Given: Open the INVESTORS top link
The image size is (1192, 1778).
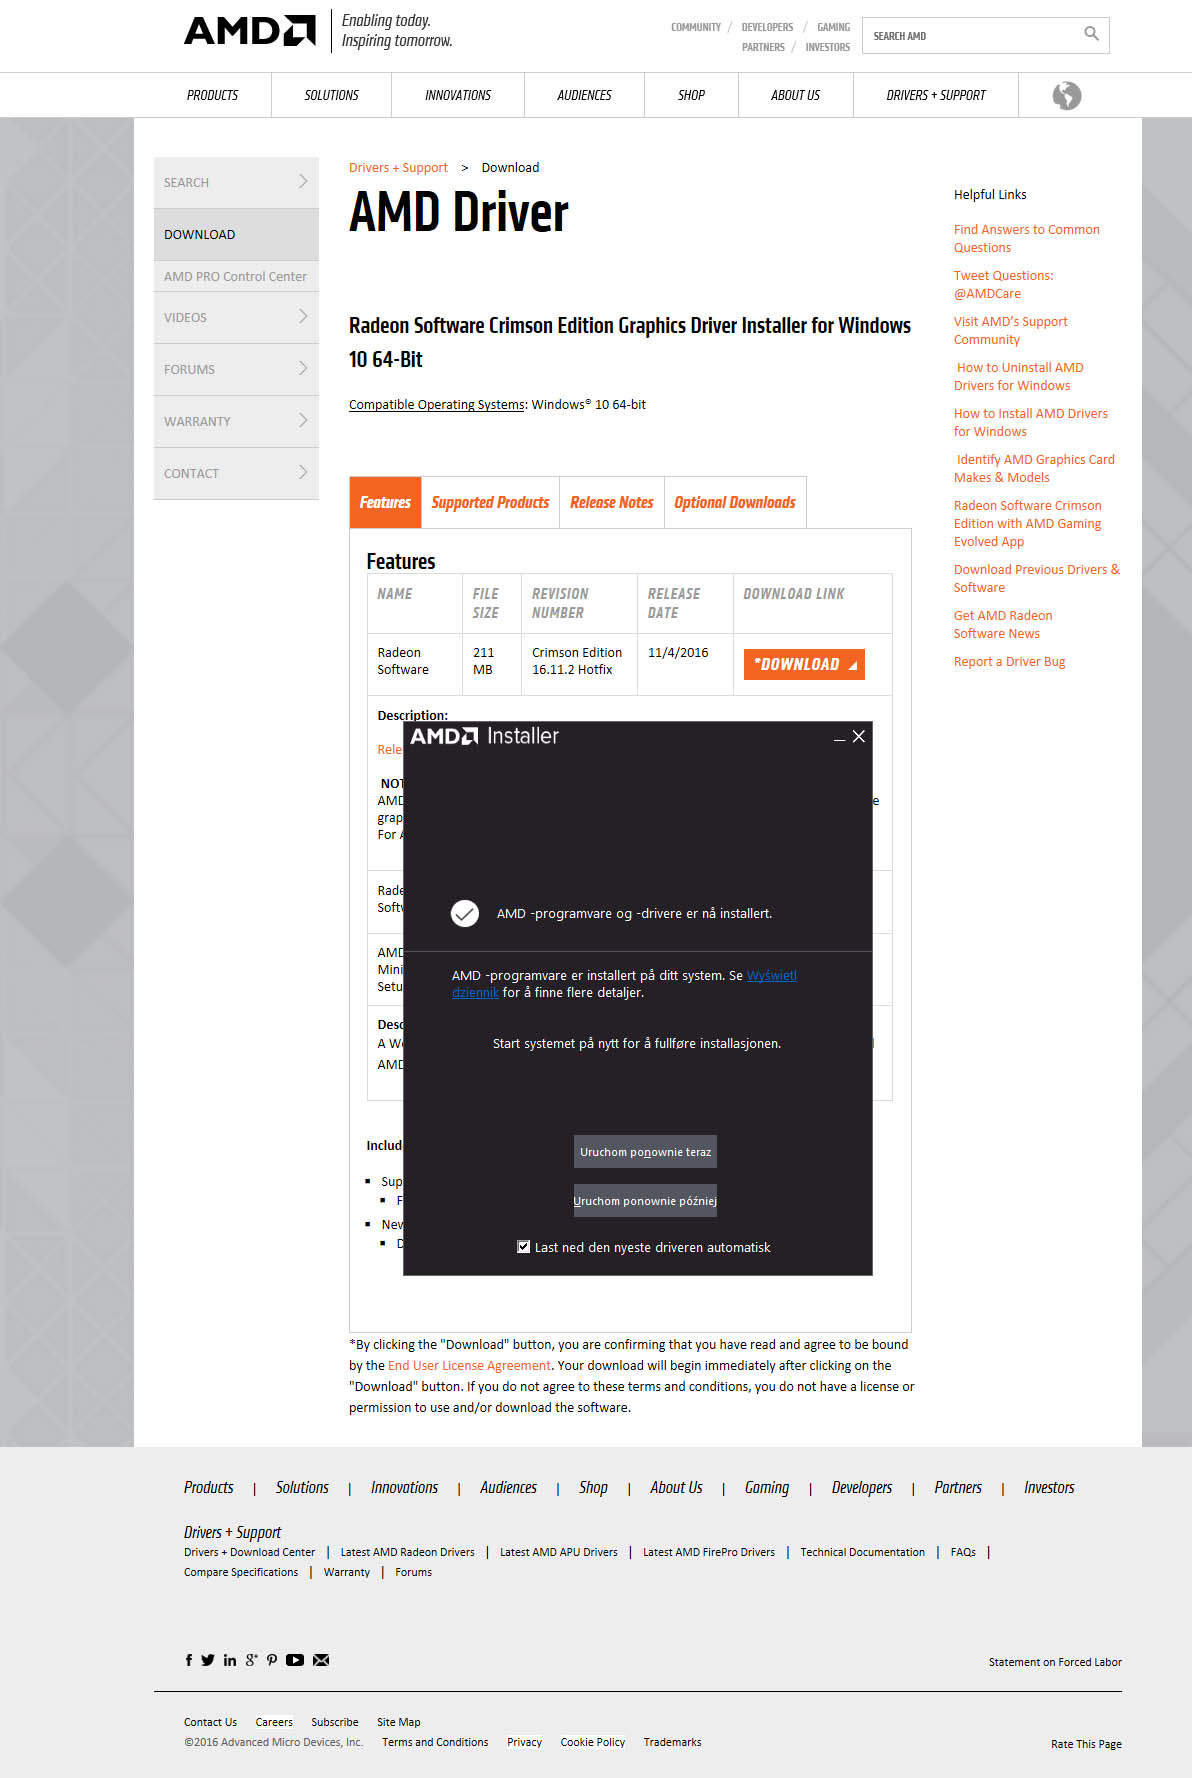Looking at the screenshot, I should 827,47.
